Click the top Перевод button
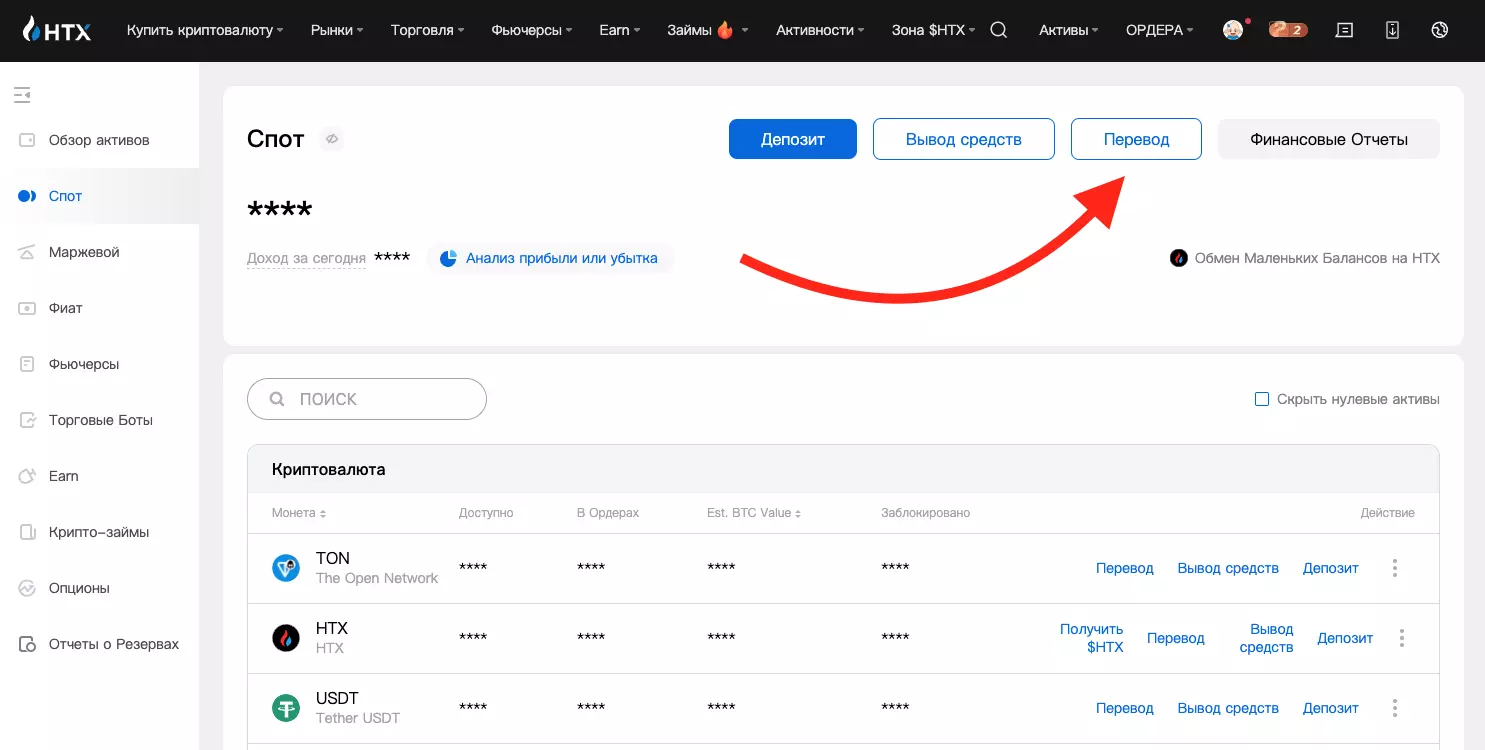 click(1136, 139)
